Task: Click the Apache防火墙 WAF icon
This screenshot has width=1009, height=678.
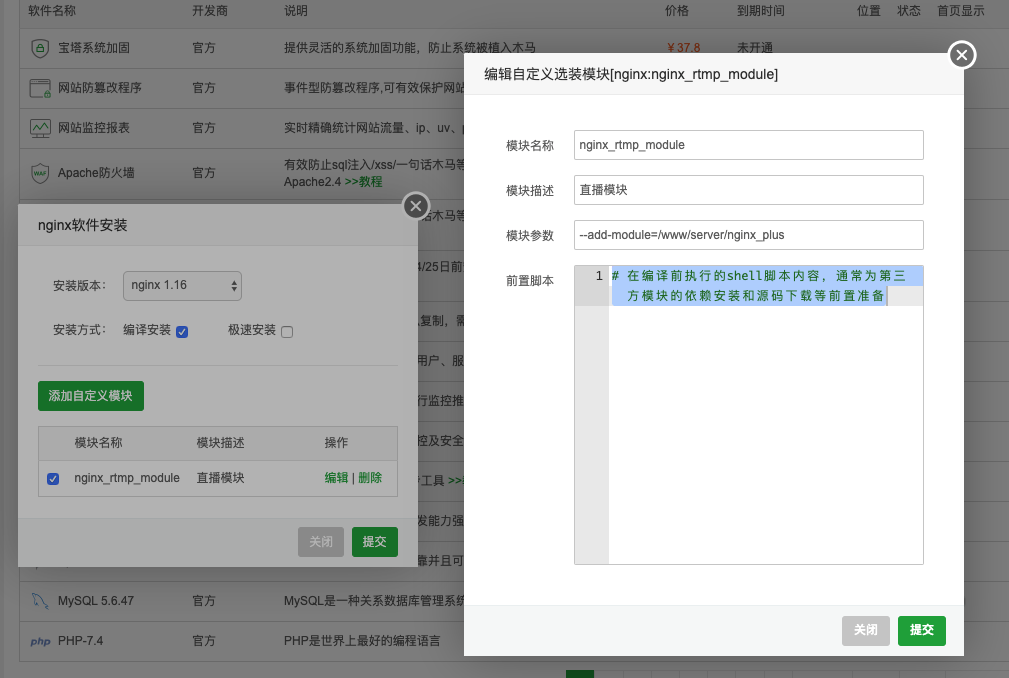Action: click(40, 173)
